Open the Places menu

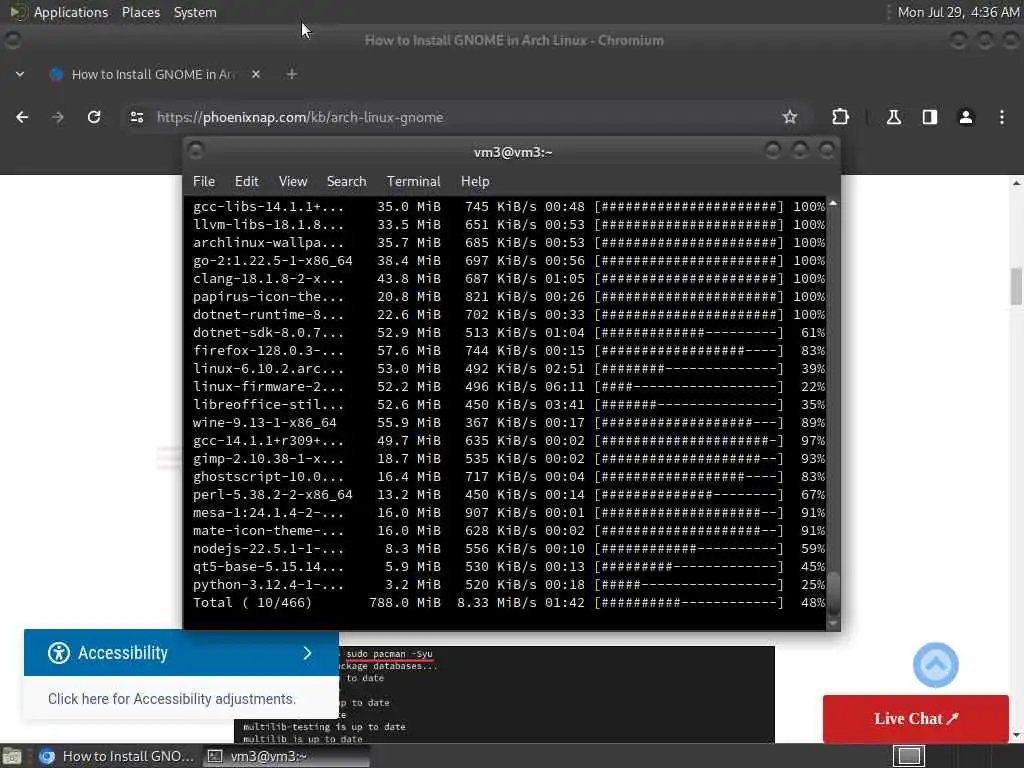[140, 12]
